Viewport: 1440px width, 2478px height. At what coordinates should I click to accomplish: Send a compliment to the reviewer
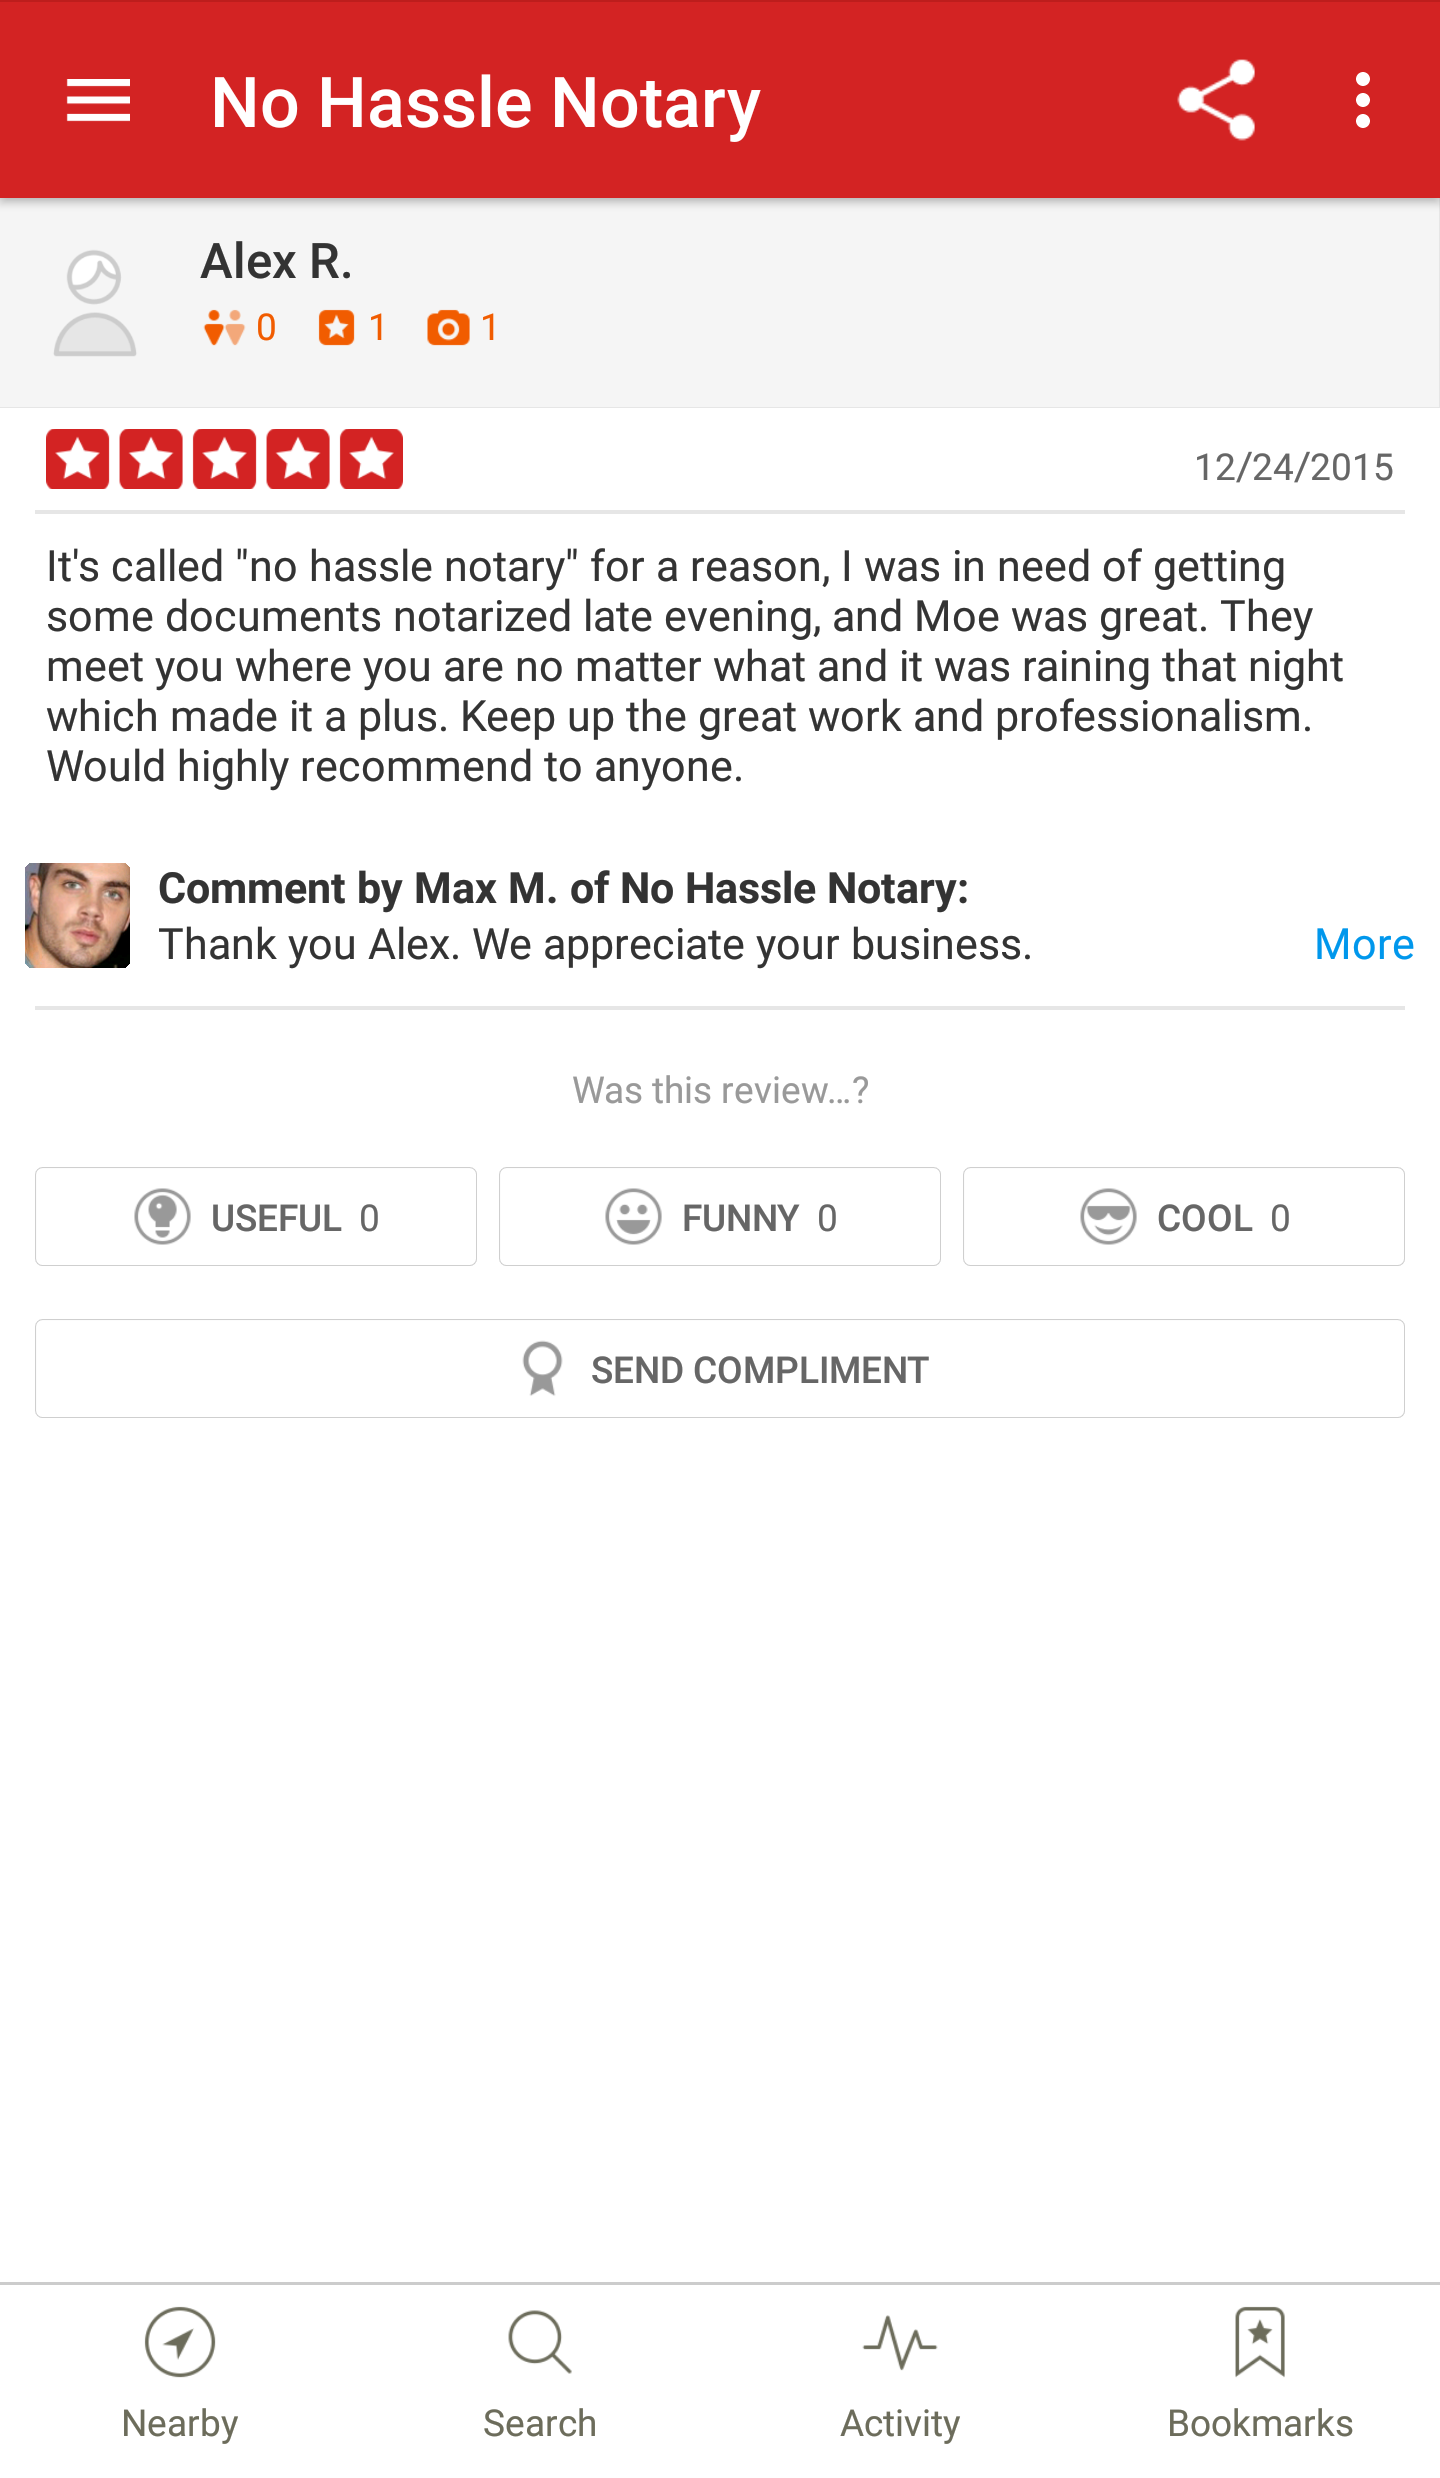[720, 1369]
